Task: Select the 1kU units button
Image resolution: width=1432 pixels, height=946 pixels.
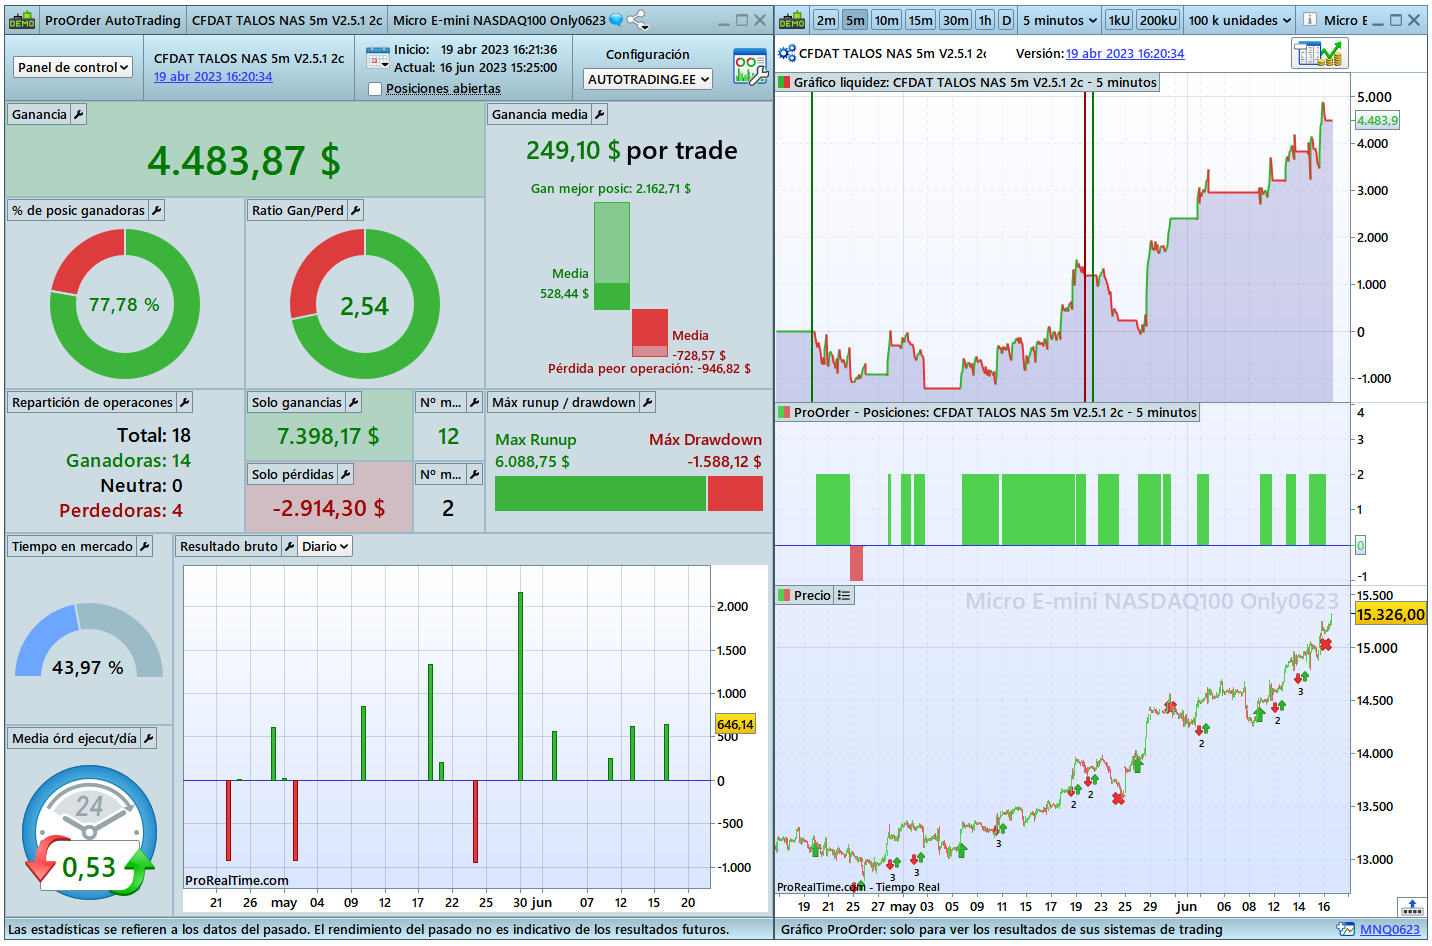Action: coord(1119,20)
